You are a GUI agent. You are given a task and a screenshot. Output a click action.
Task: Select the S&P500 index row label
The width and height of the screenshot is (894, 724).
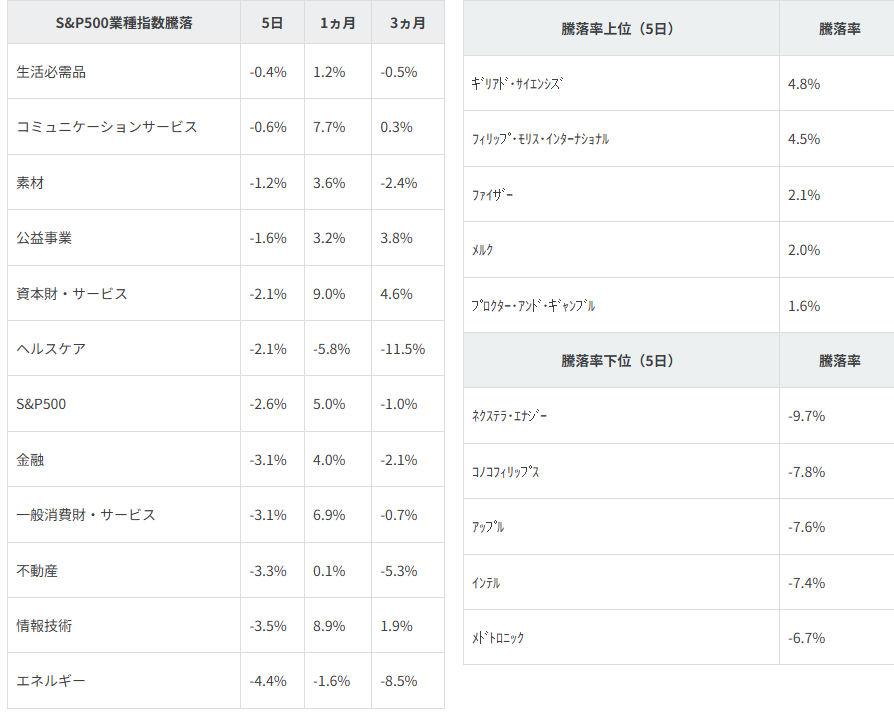pos(41,404)
